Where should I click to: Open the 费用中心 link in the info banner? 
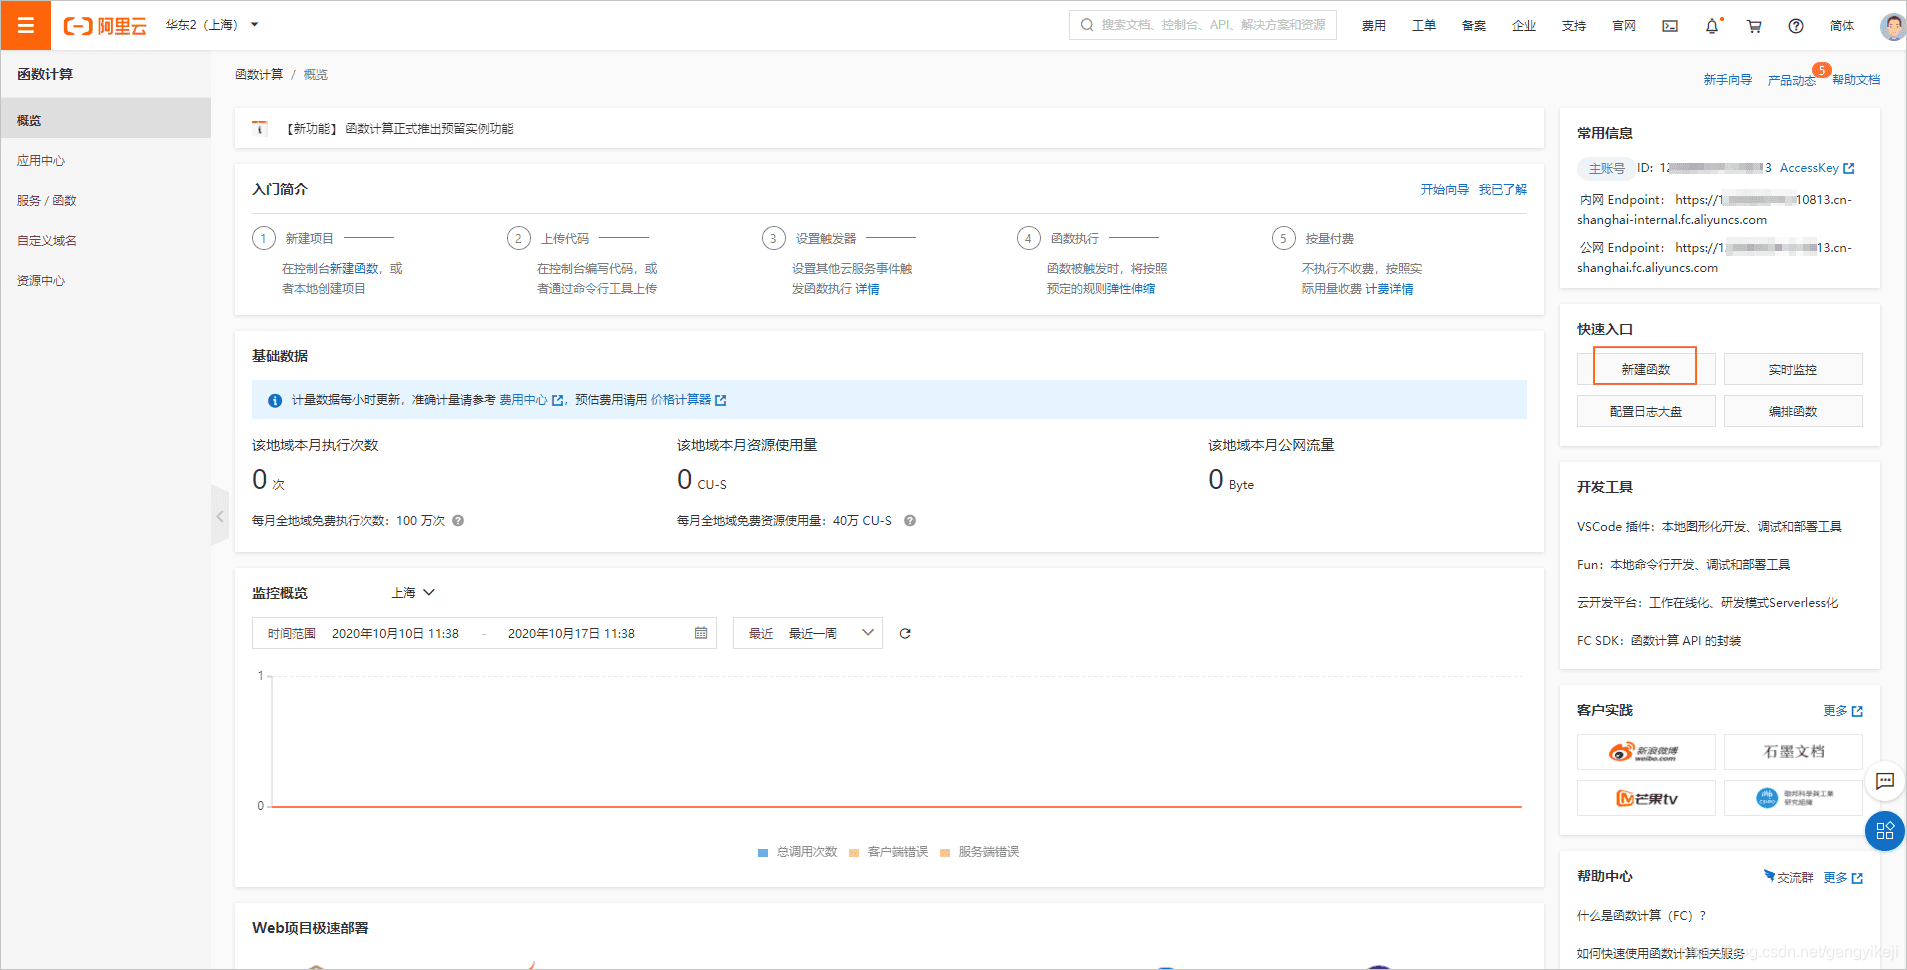pos(531,400)
